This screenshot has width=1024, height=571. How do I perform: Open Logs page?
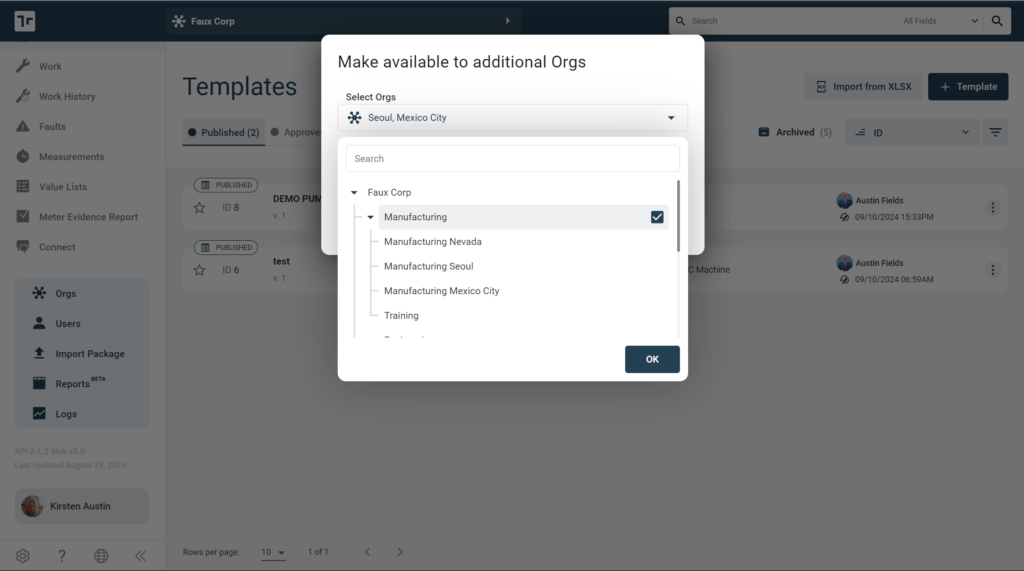tap(66, 414)
